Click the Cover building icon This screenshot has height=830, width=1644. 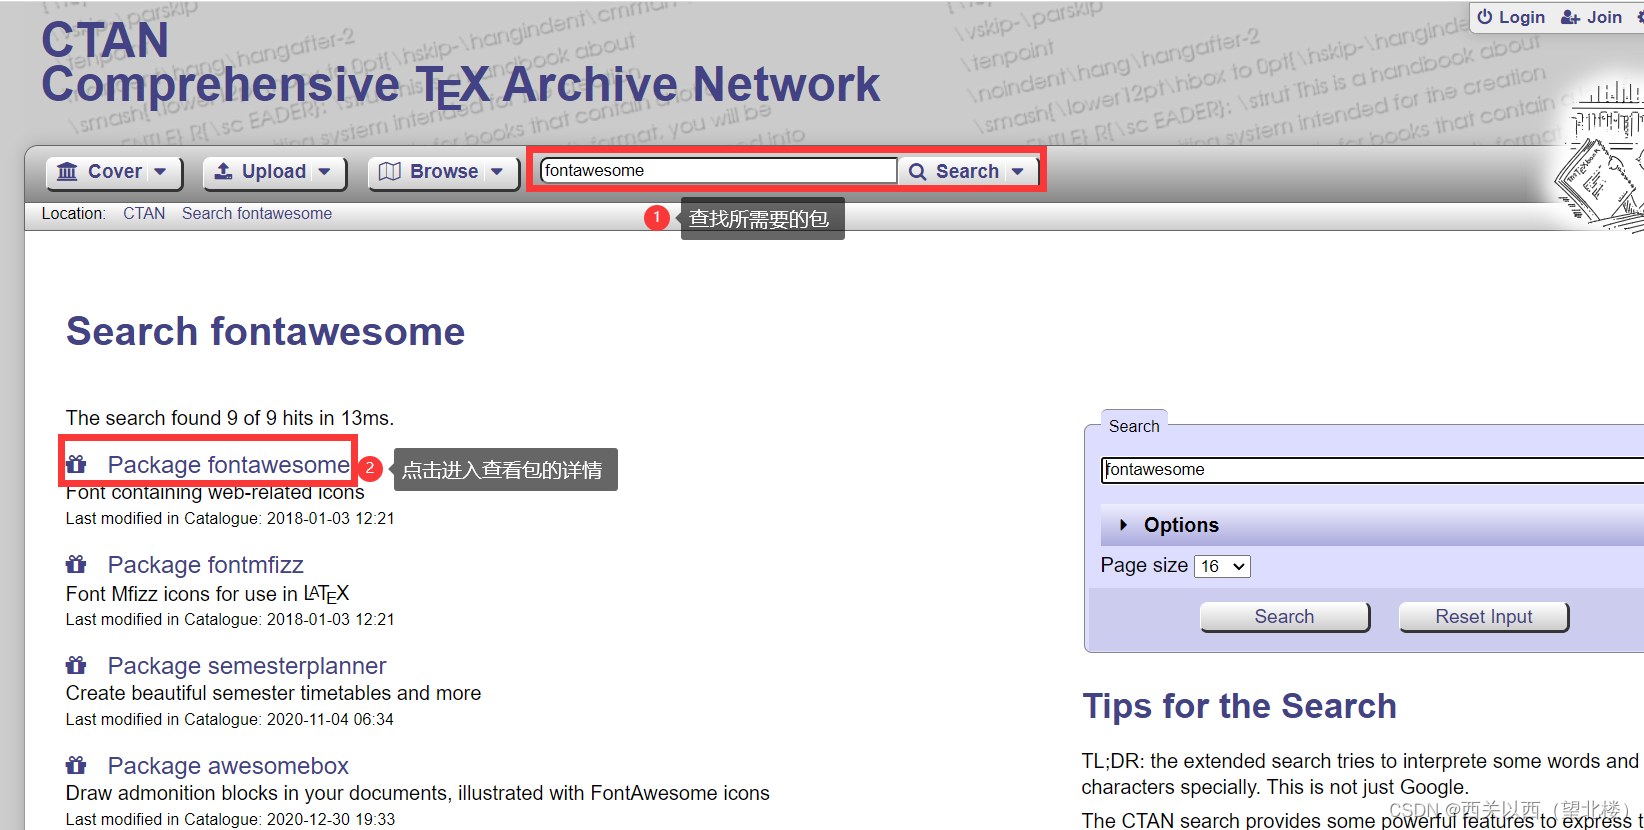click(67, 172)
